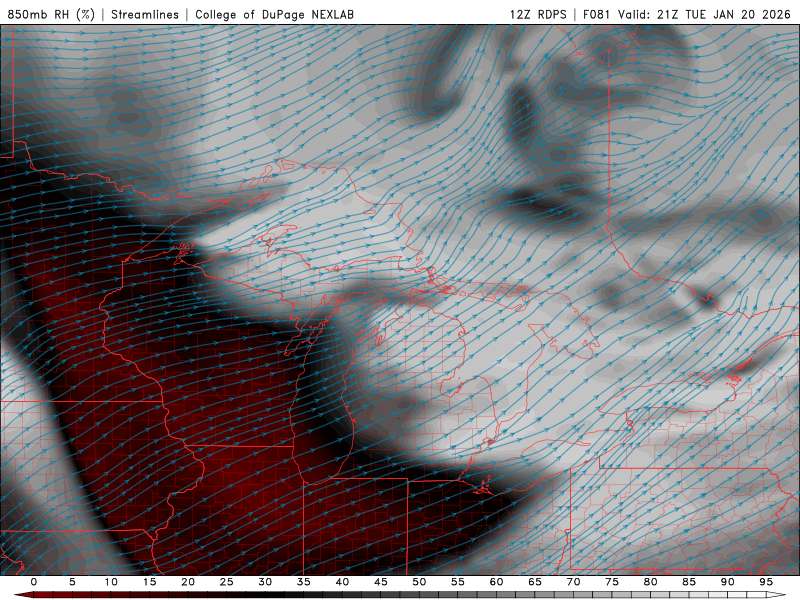Click the '850mb RH (%)' title text
Viewport: 800px width, 600px height.
tap(51, 14)
